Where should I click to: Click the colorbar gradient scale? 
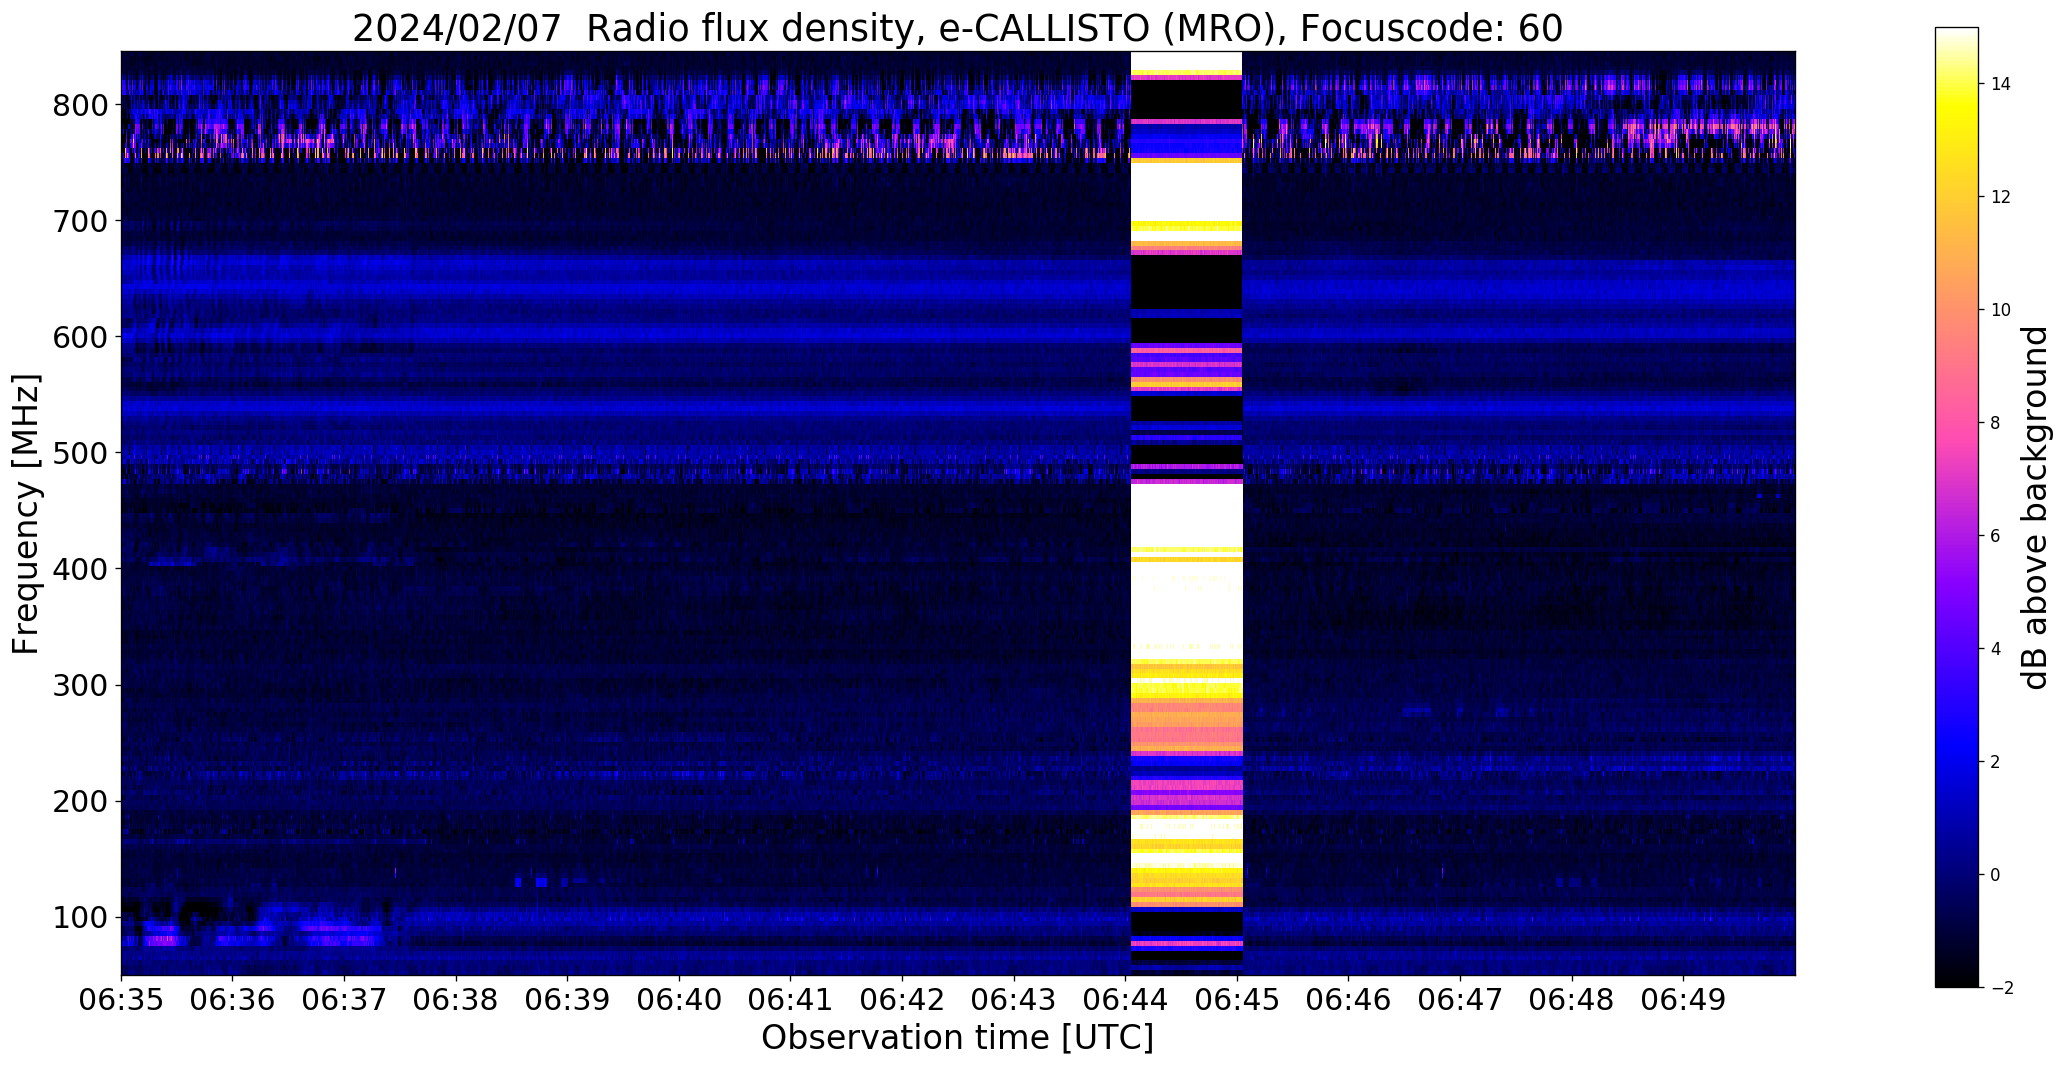pyautogui.click(x=1956, y=507)
